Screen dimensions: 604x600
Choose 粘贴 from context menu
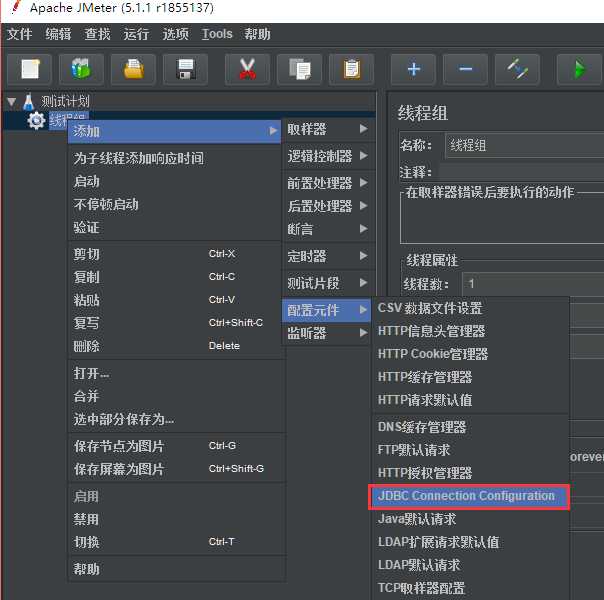[x=174, y=300]
